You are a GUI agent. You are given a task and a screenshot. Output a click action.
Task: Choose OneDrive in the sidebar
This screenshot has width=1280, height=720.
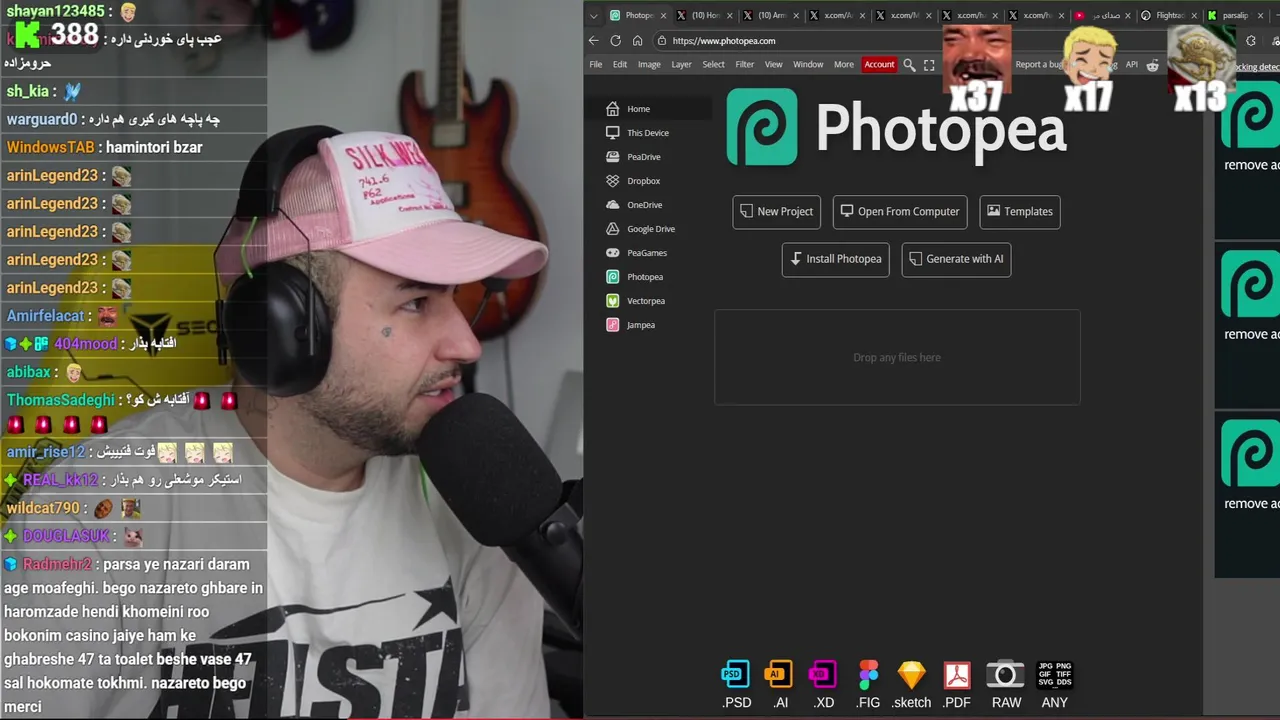[644, 205]
